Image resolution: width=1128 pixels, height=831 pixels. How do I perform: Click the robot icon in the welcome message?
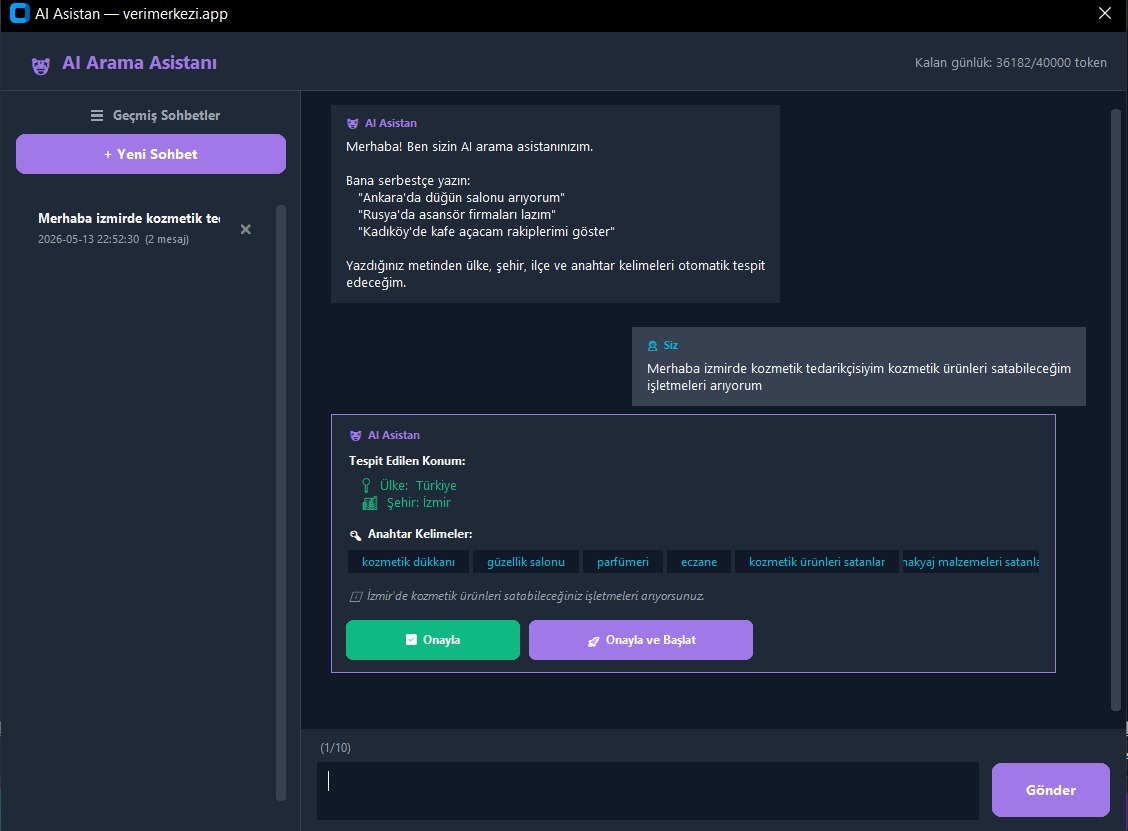pos(352,124)
